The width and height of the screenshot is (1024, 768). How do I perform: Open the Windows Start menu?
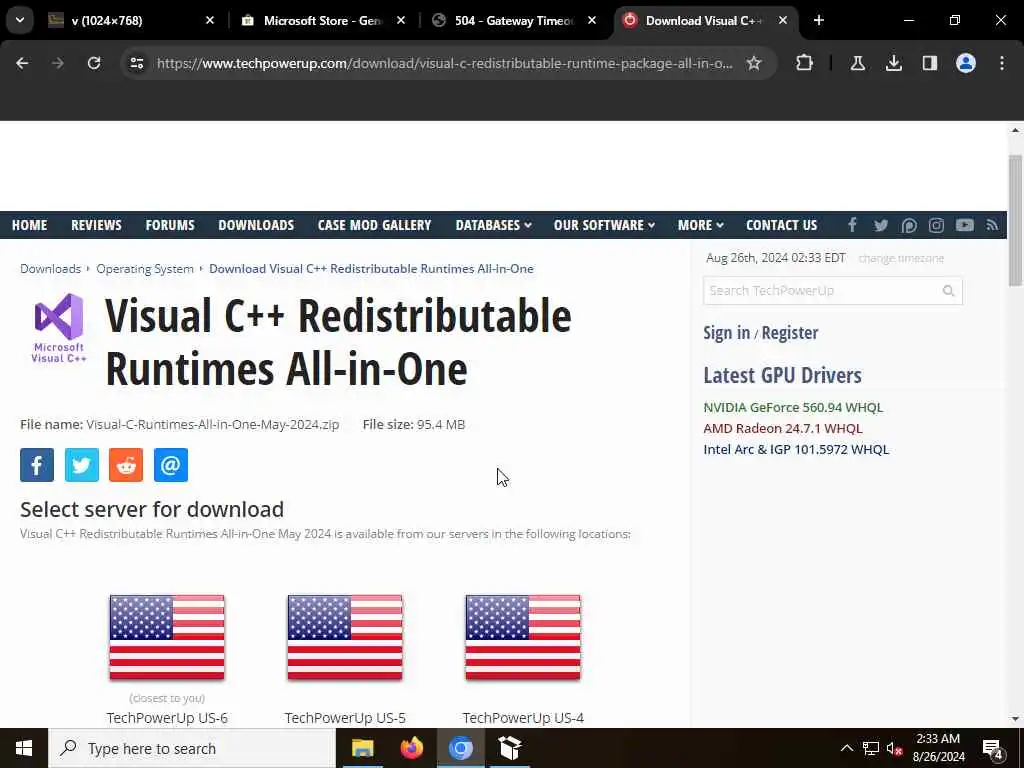24,748
